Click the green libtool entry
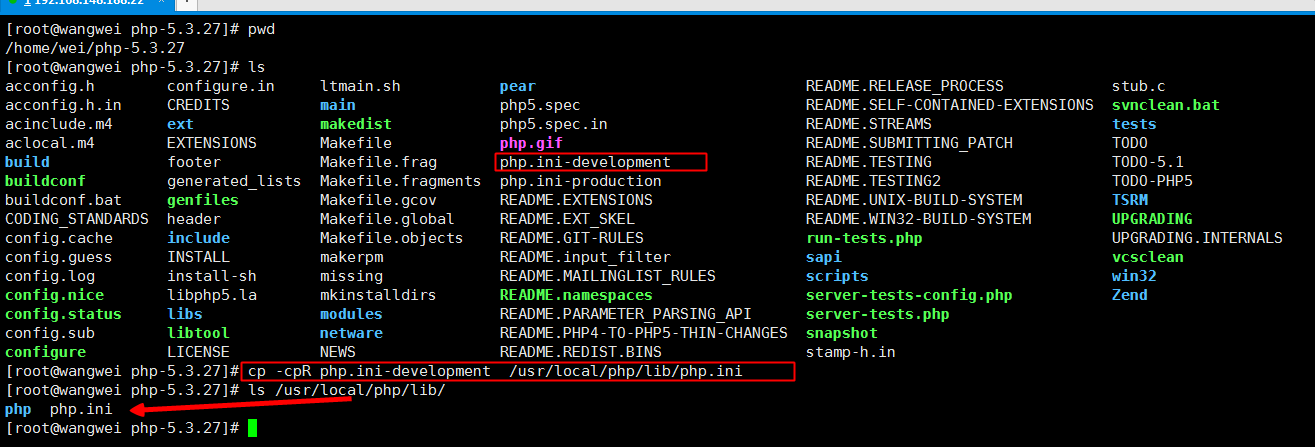 [198, 333]
